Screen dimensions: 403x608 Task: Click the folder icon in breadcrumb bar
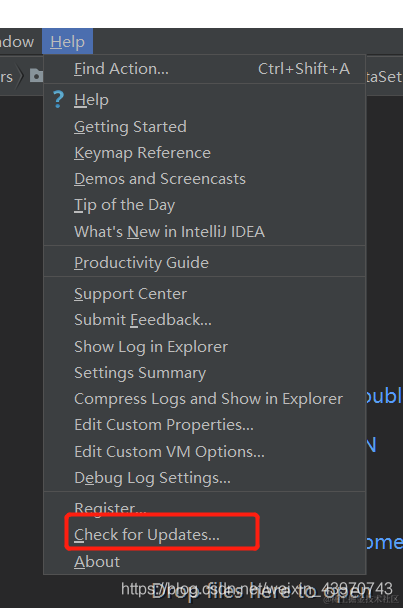(x=36, y=76)
